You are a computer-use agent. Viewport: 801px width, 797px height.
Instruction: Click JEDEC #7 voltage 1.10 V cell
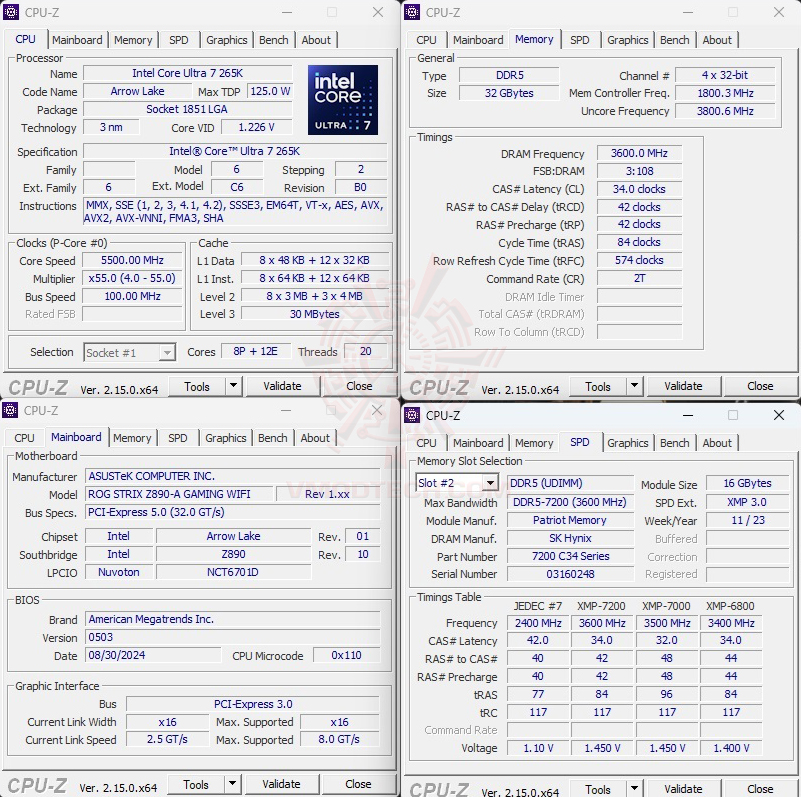pos(538,748)
